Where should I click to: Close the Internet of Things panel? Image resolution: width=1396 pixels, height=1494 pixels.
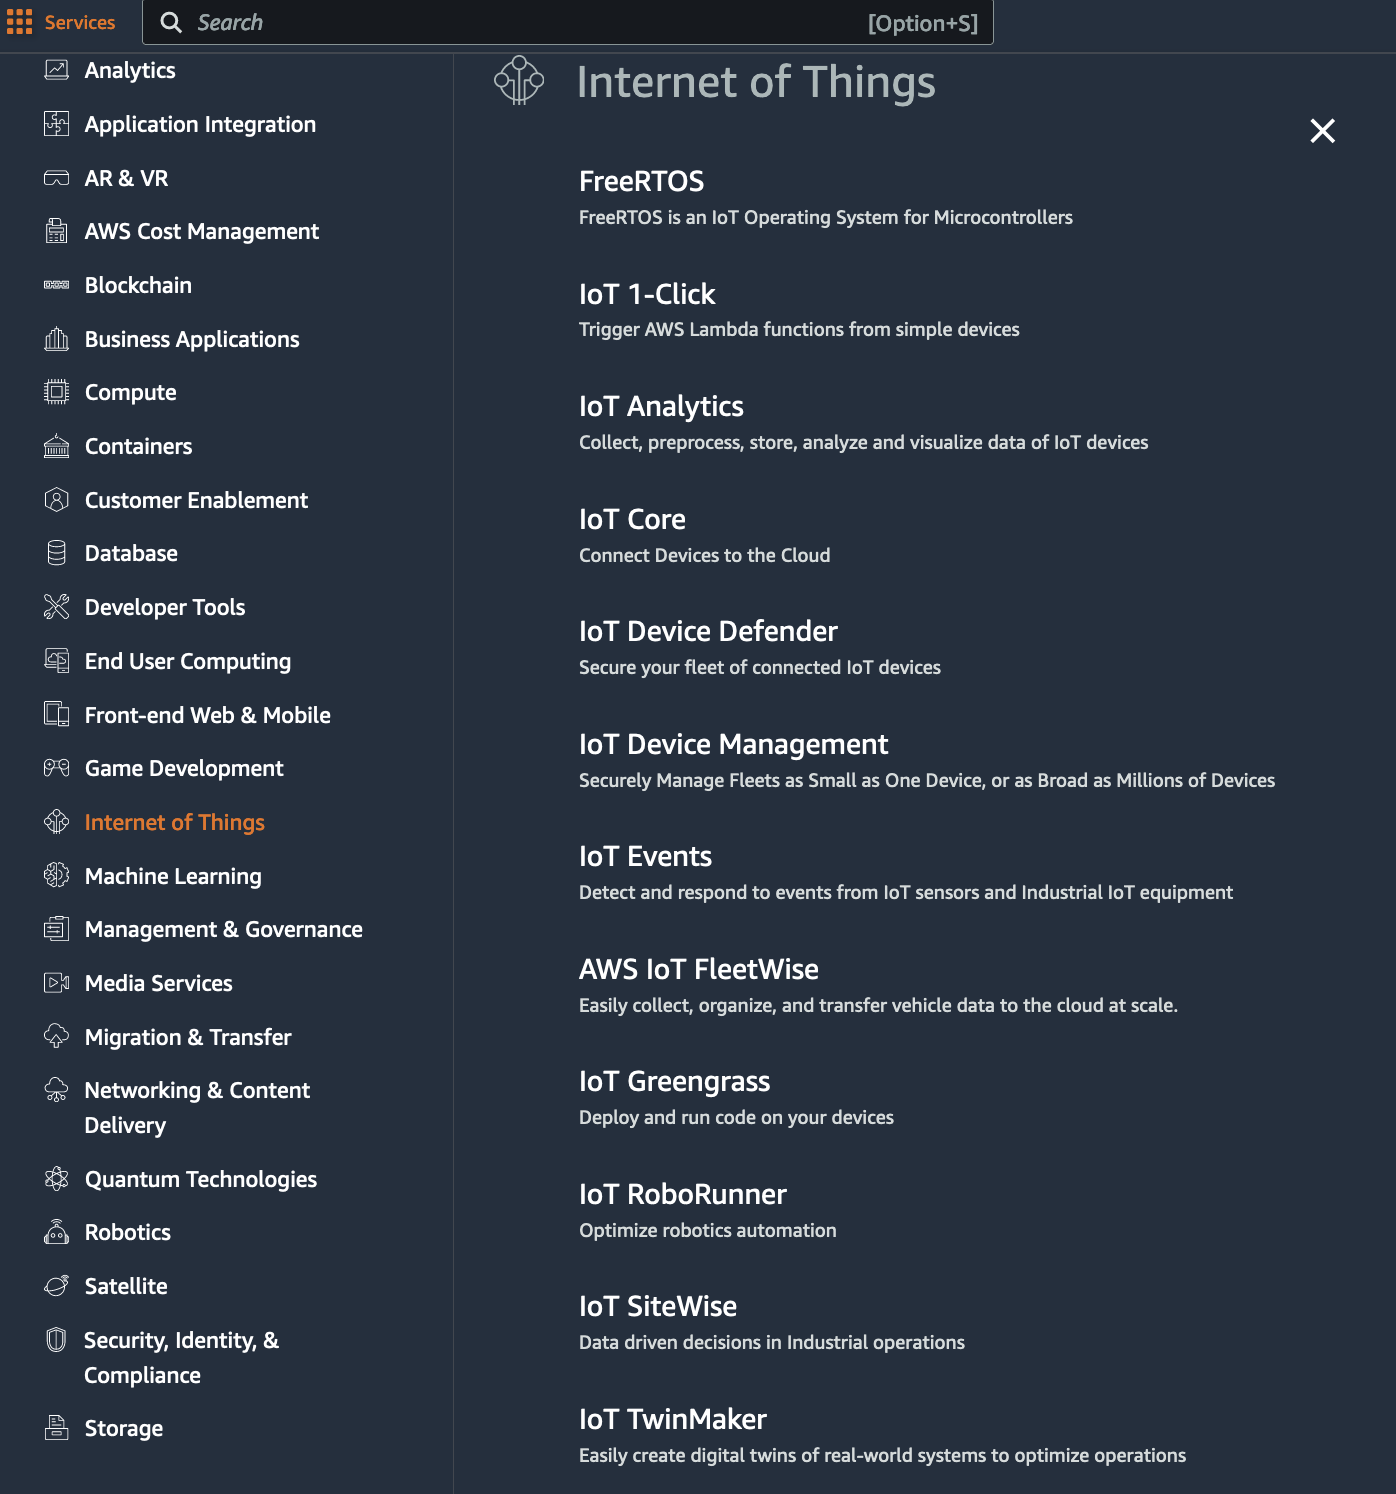coord(1322,131)
